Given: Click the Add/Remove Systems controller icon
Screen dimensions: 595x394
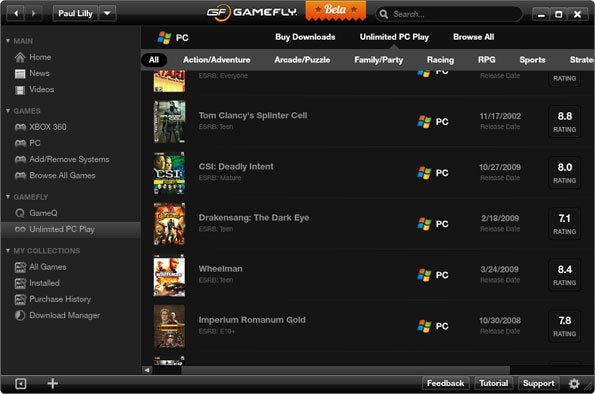Looking at the screenshot, I should (20, 159).
